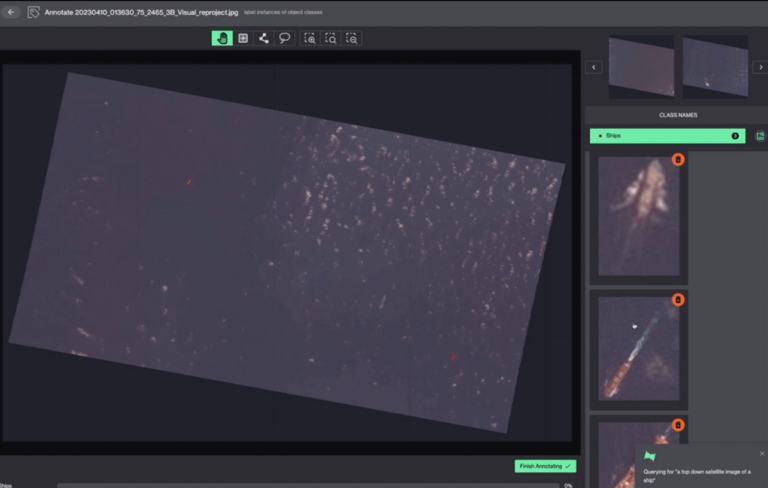The height and width of the screenshot is (488, 768).
Task: Click the zoom in icon
Action: pos(310,38)
